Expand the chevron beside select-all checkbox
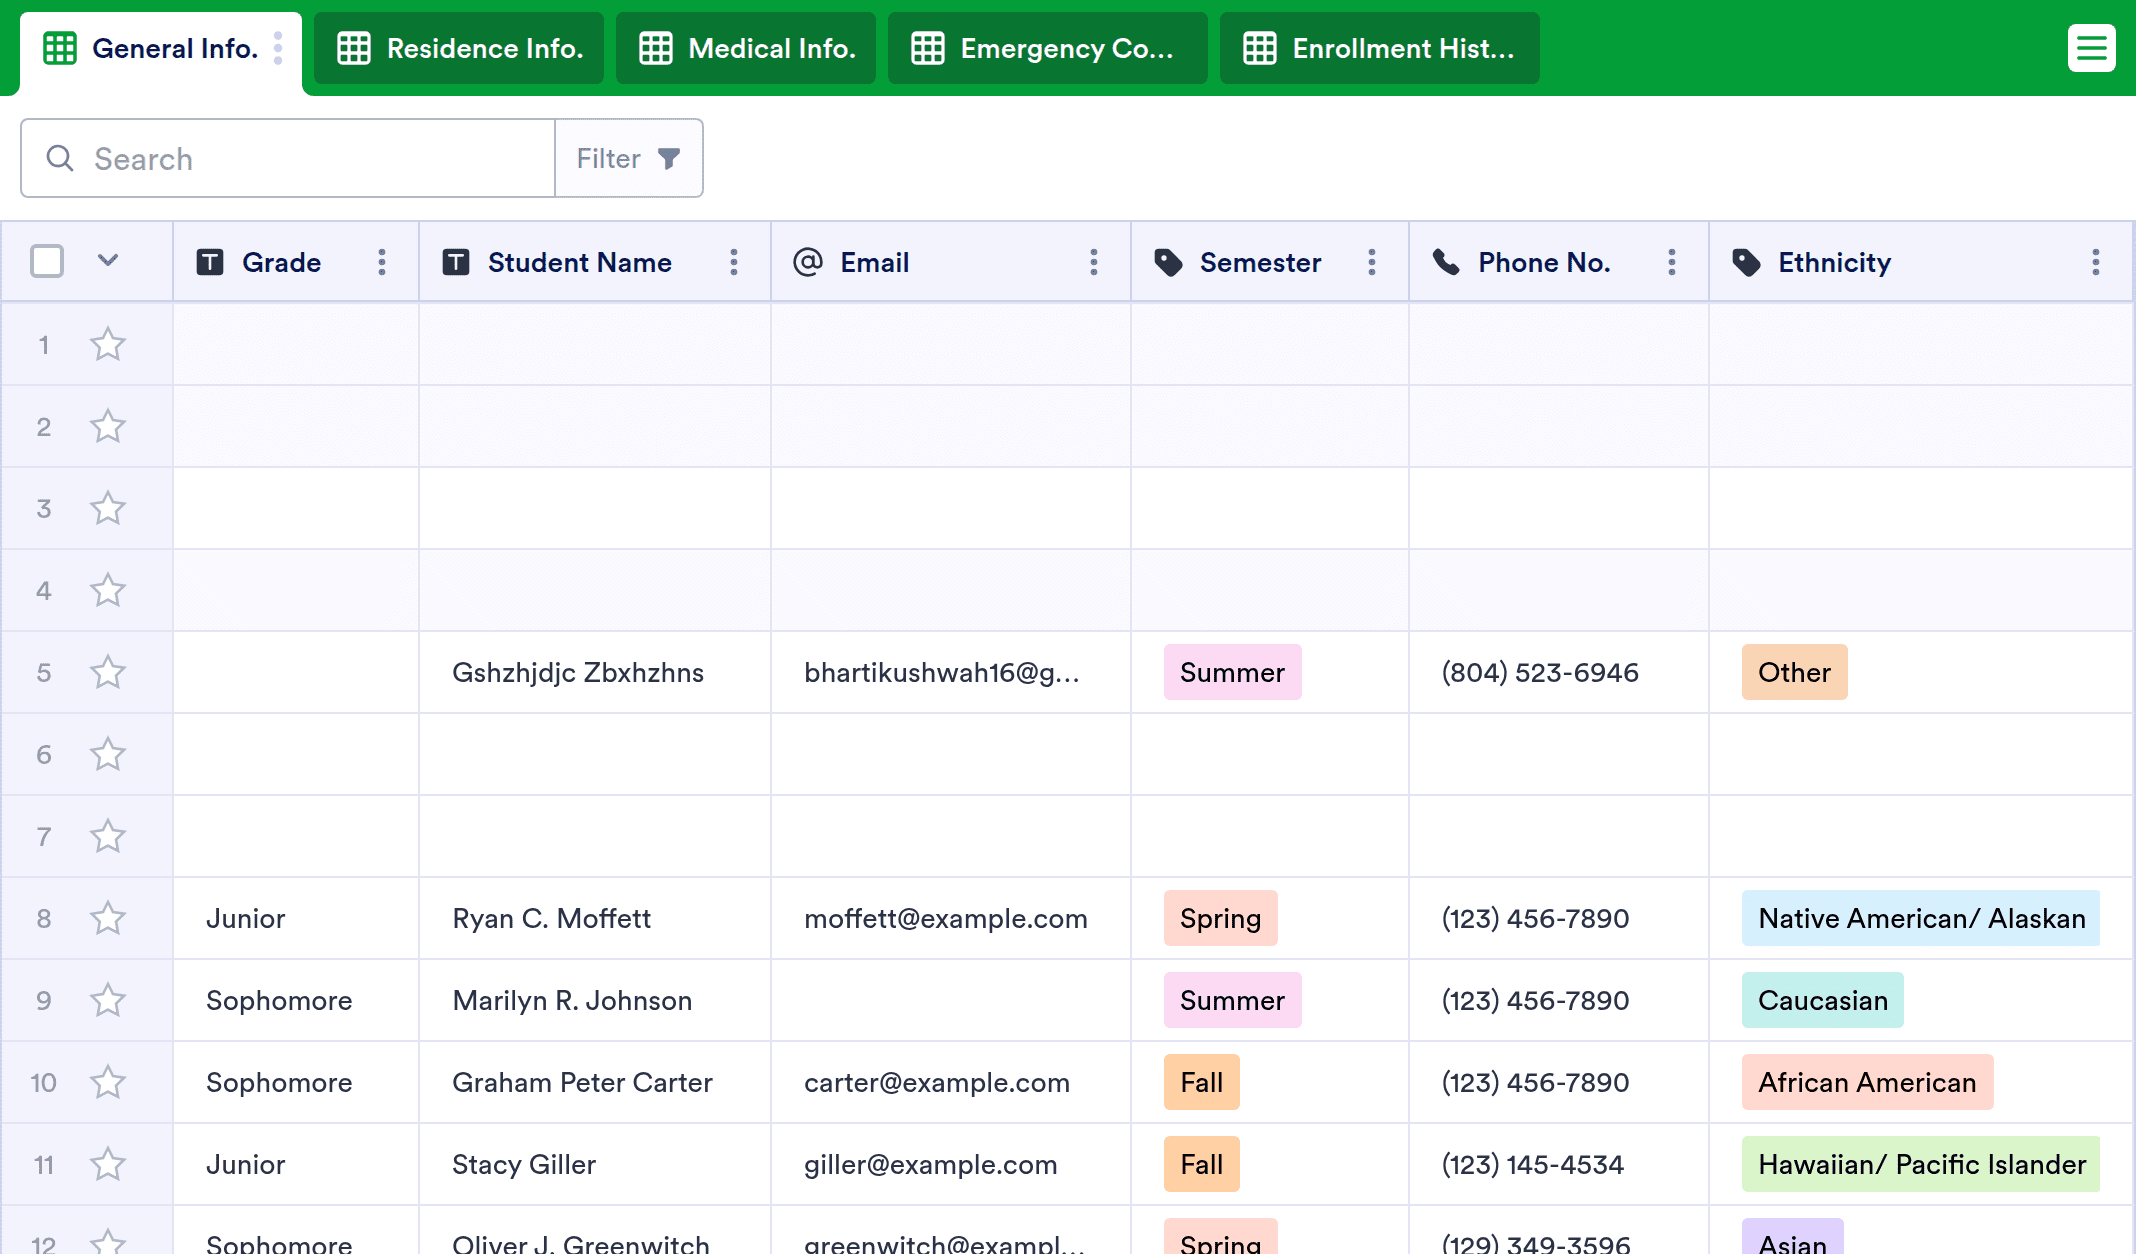 click(x=108, y=261)
